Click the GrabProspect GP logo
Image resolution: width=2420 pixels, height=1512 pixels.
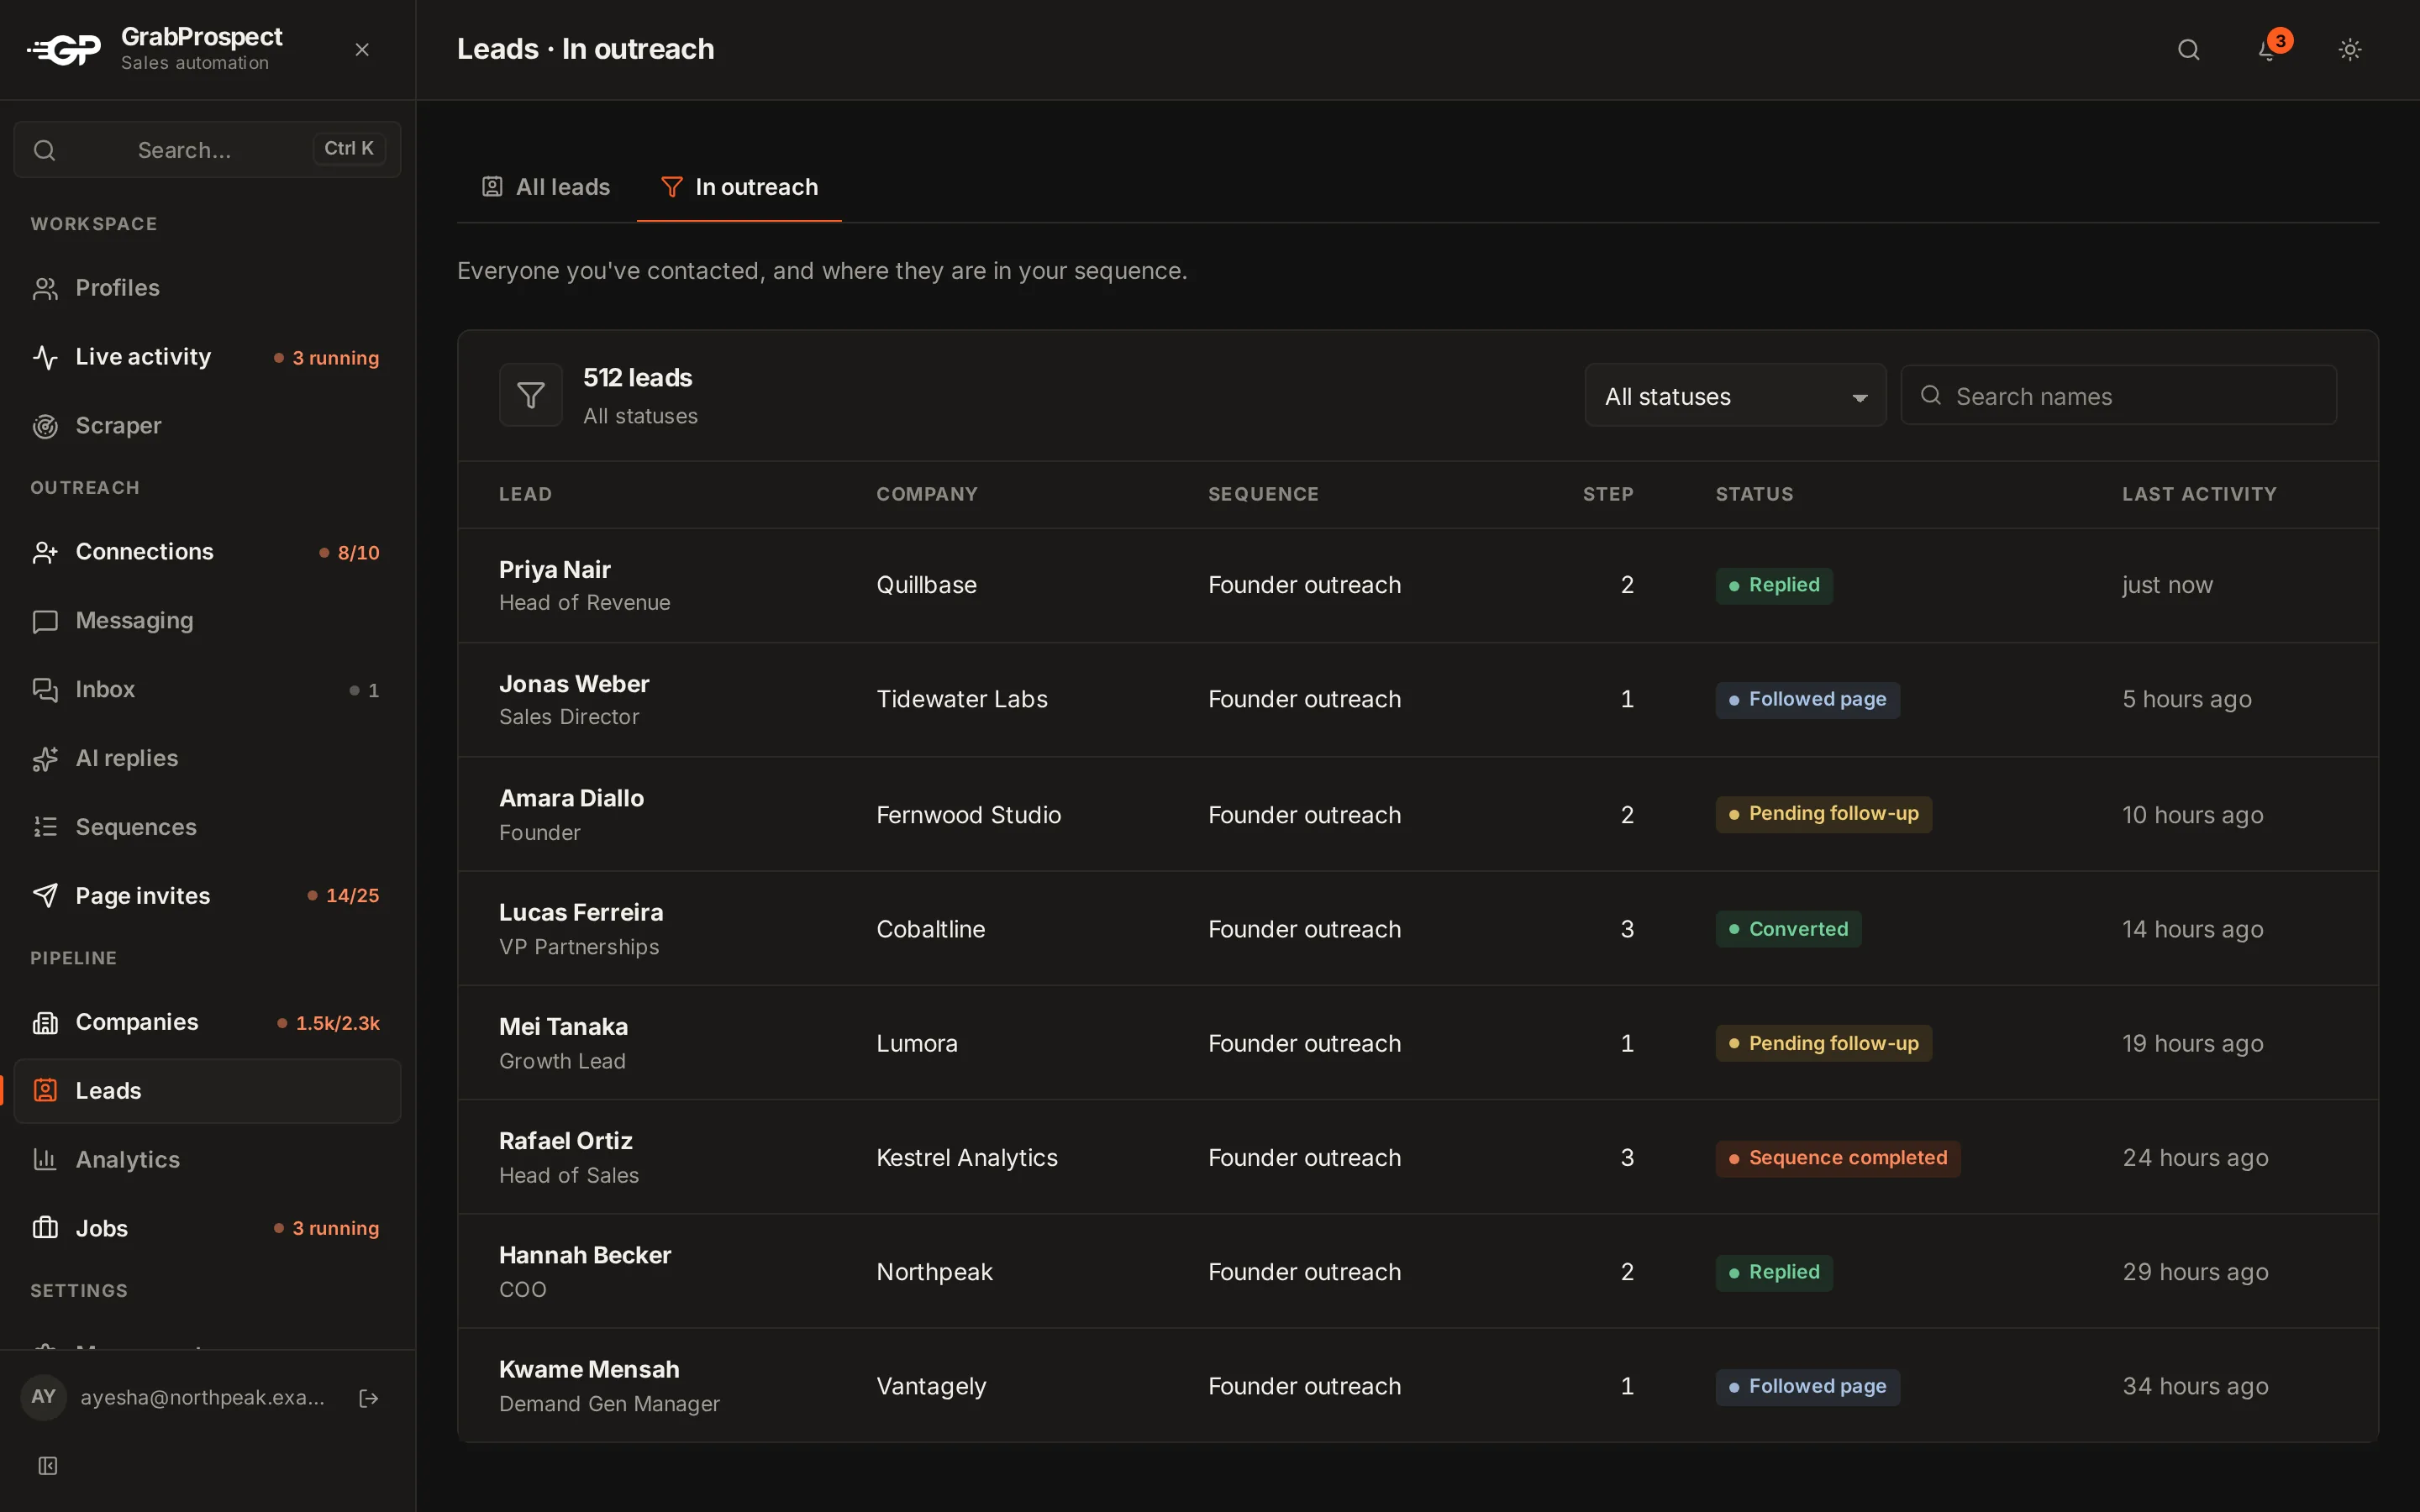point(64,49)
